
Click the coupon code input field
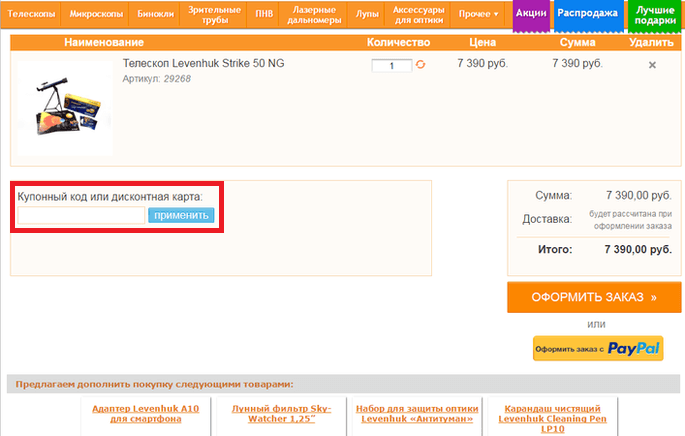81,215
